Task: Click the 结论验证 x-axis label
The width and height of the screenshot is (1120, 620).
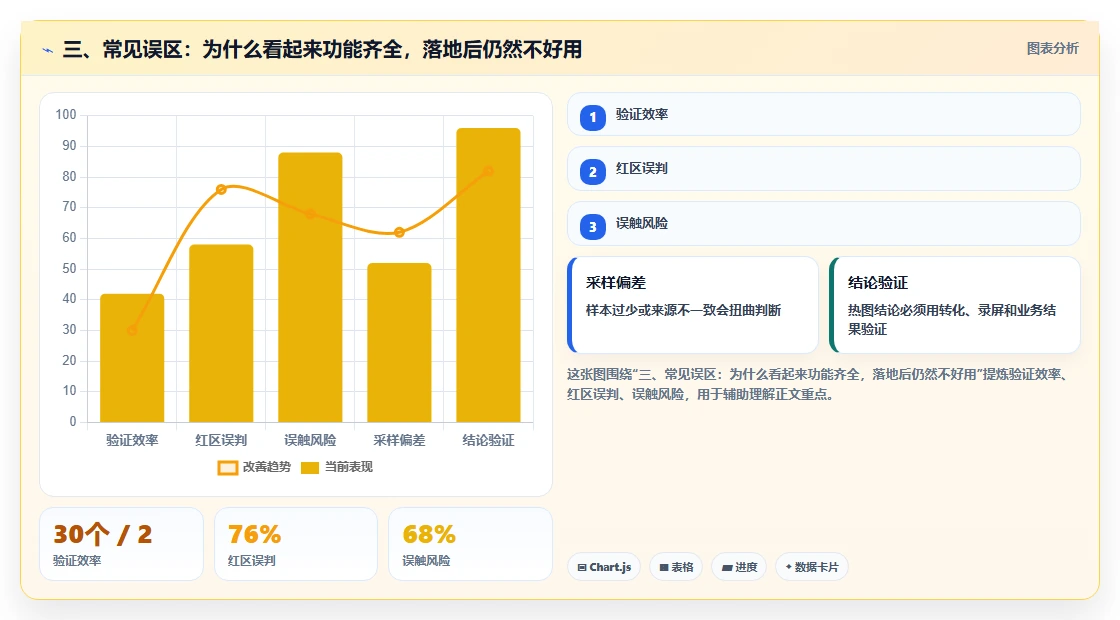Action: tap(489, 441)
